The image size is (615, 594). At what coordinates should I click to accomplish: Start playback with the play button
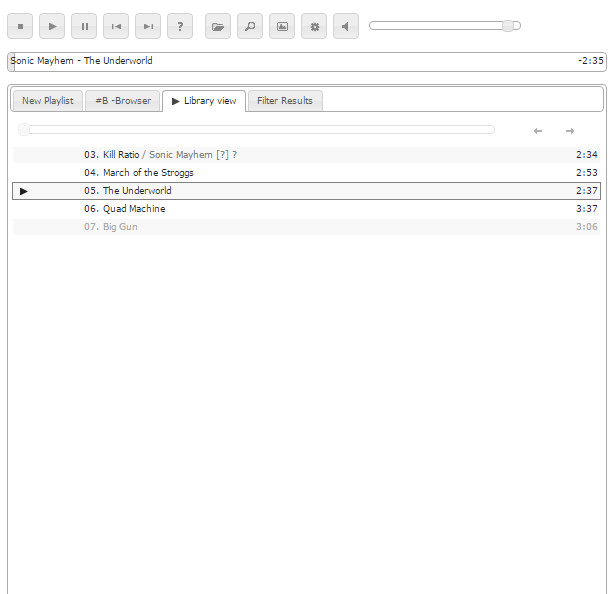[x=52, y=26]
